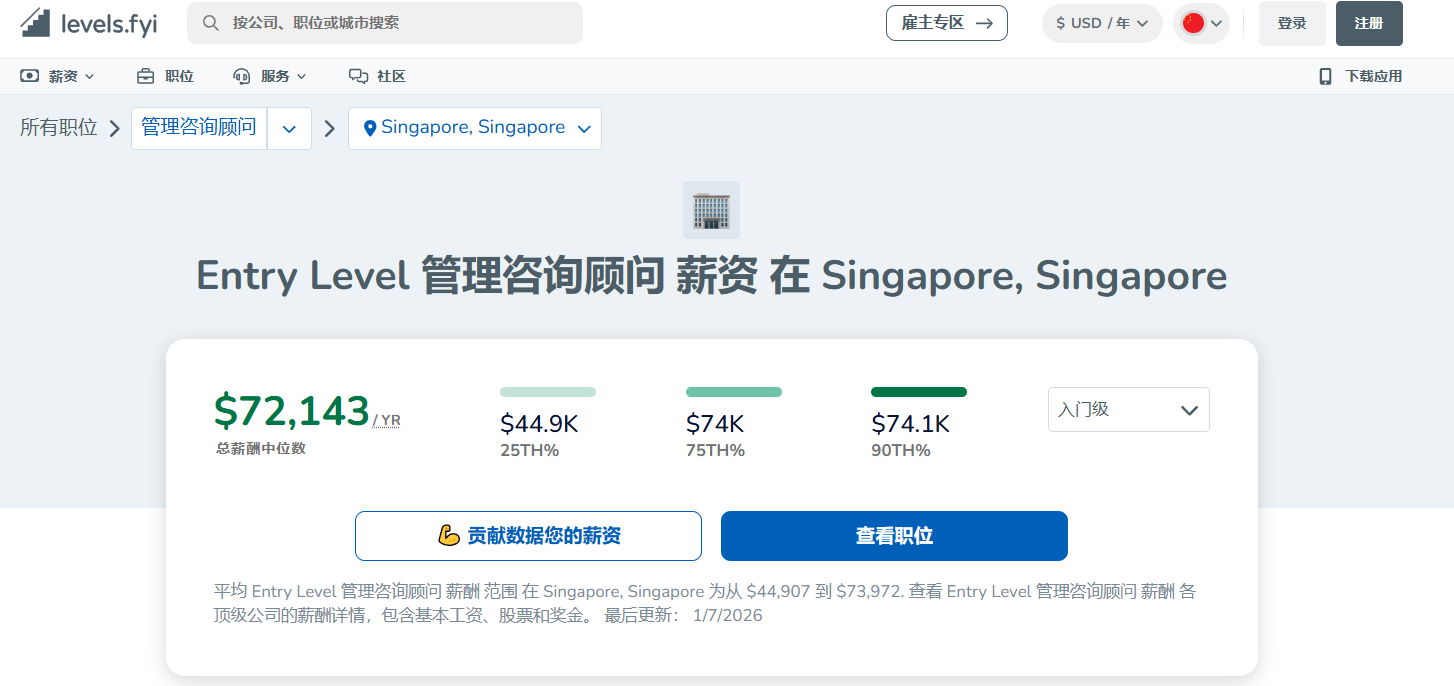Click the levels.fyi logo icon

click(35, 23)
